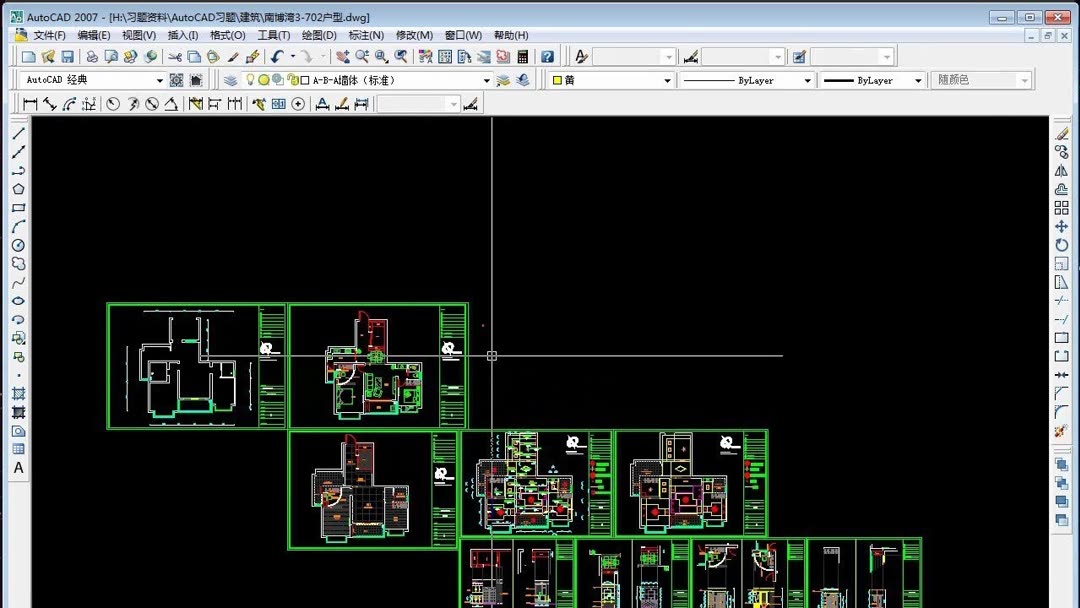This screenshot has width=1080, height=608.
Task: Open the 绘图(D) menu
Action: [x=319, y=35]
